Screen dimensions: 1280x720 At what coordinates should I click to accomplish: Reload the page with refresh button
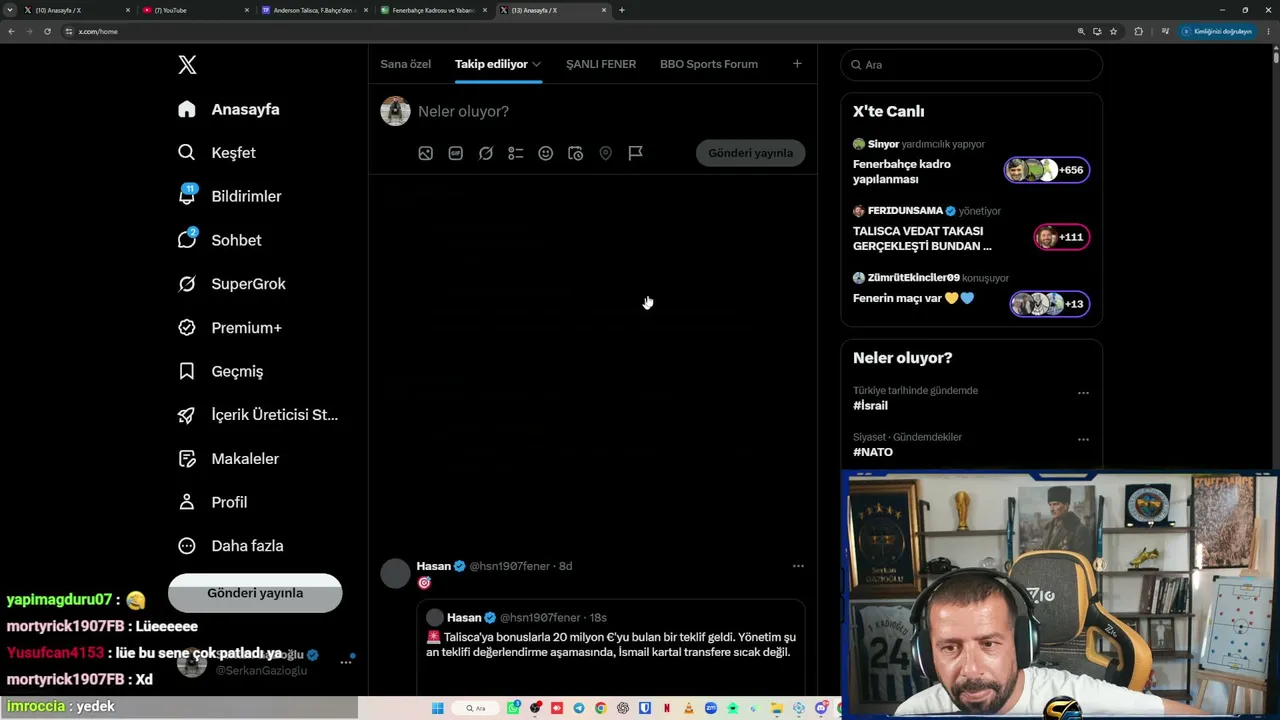tap(47, 31)
